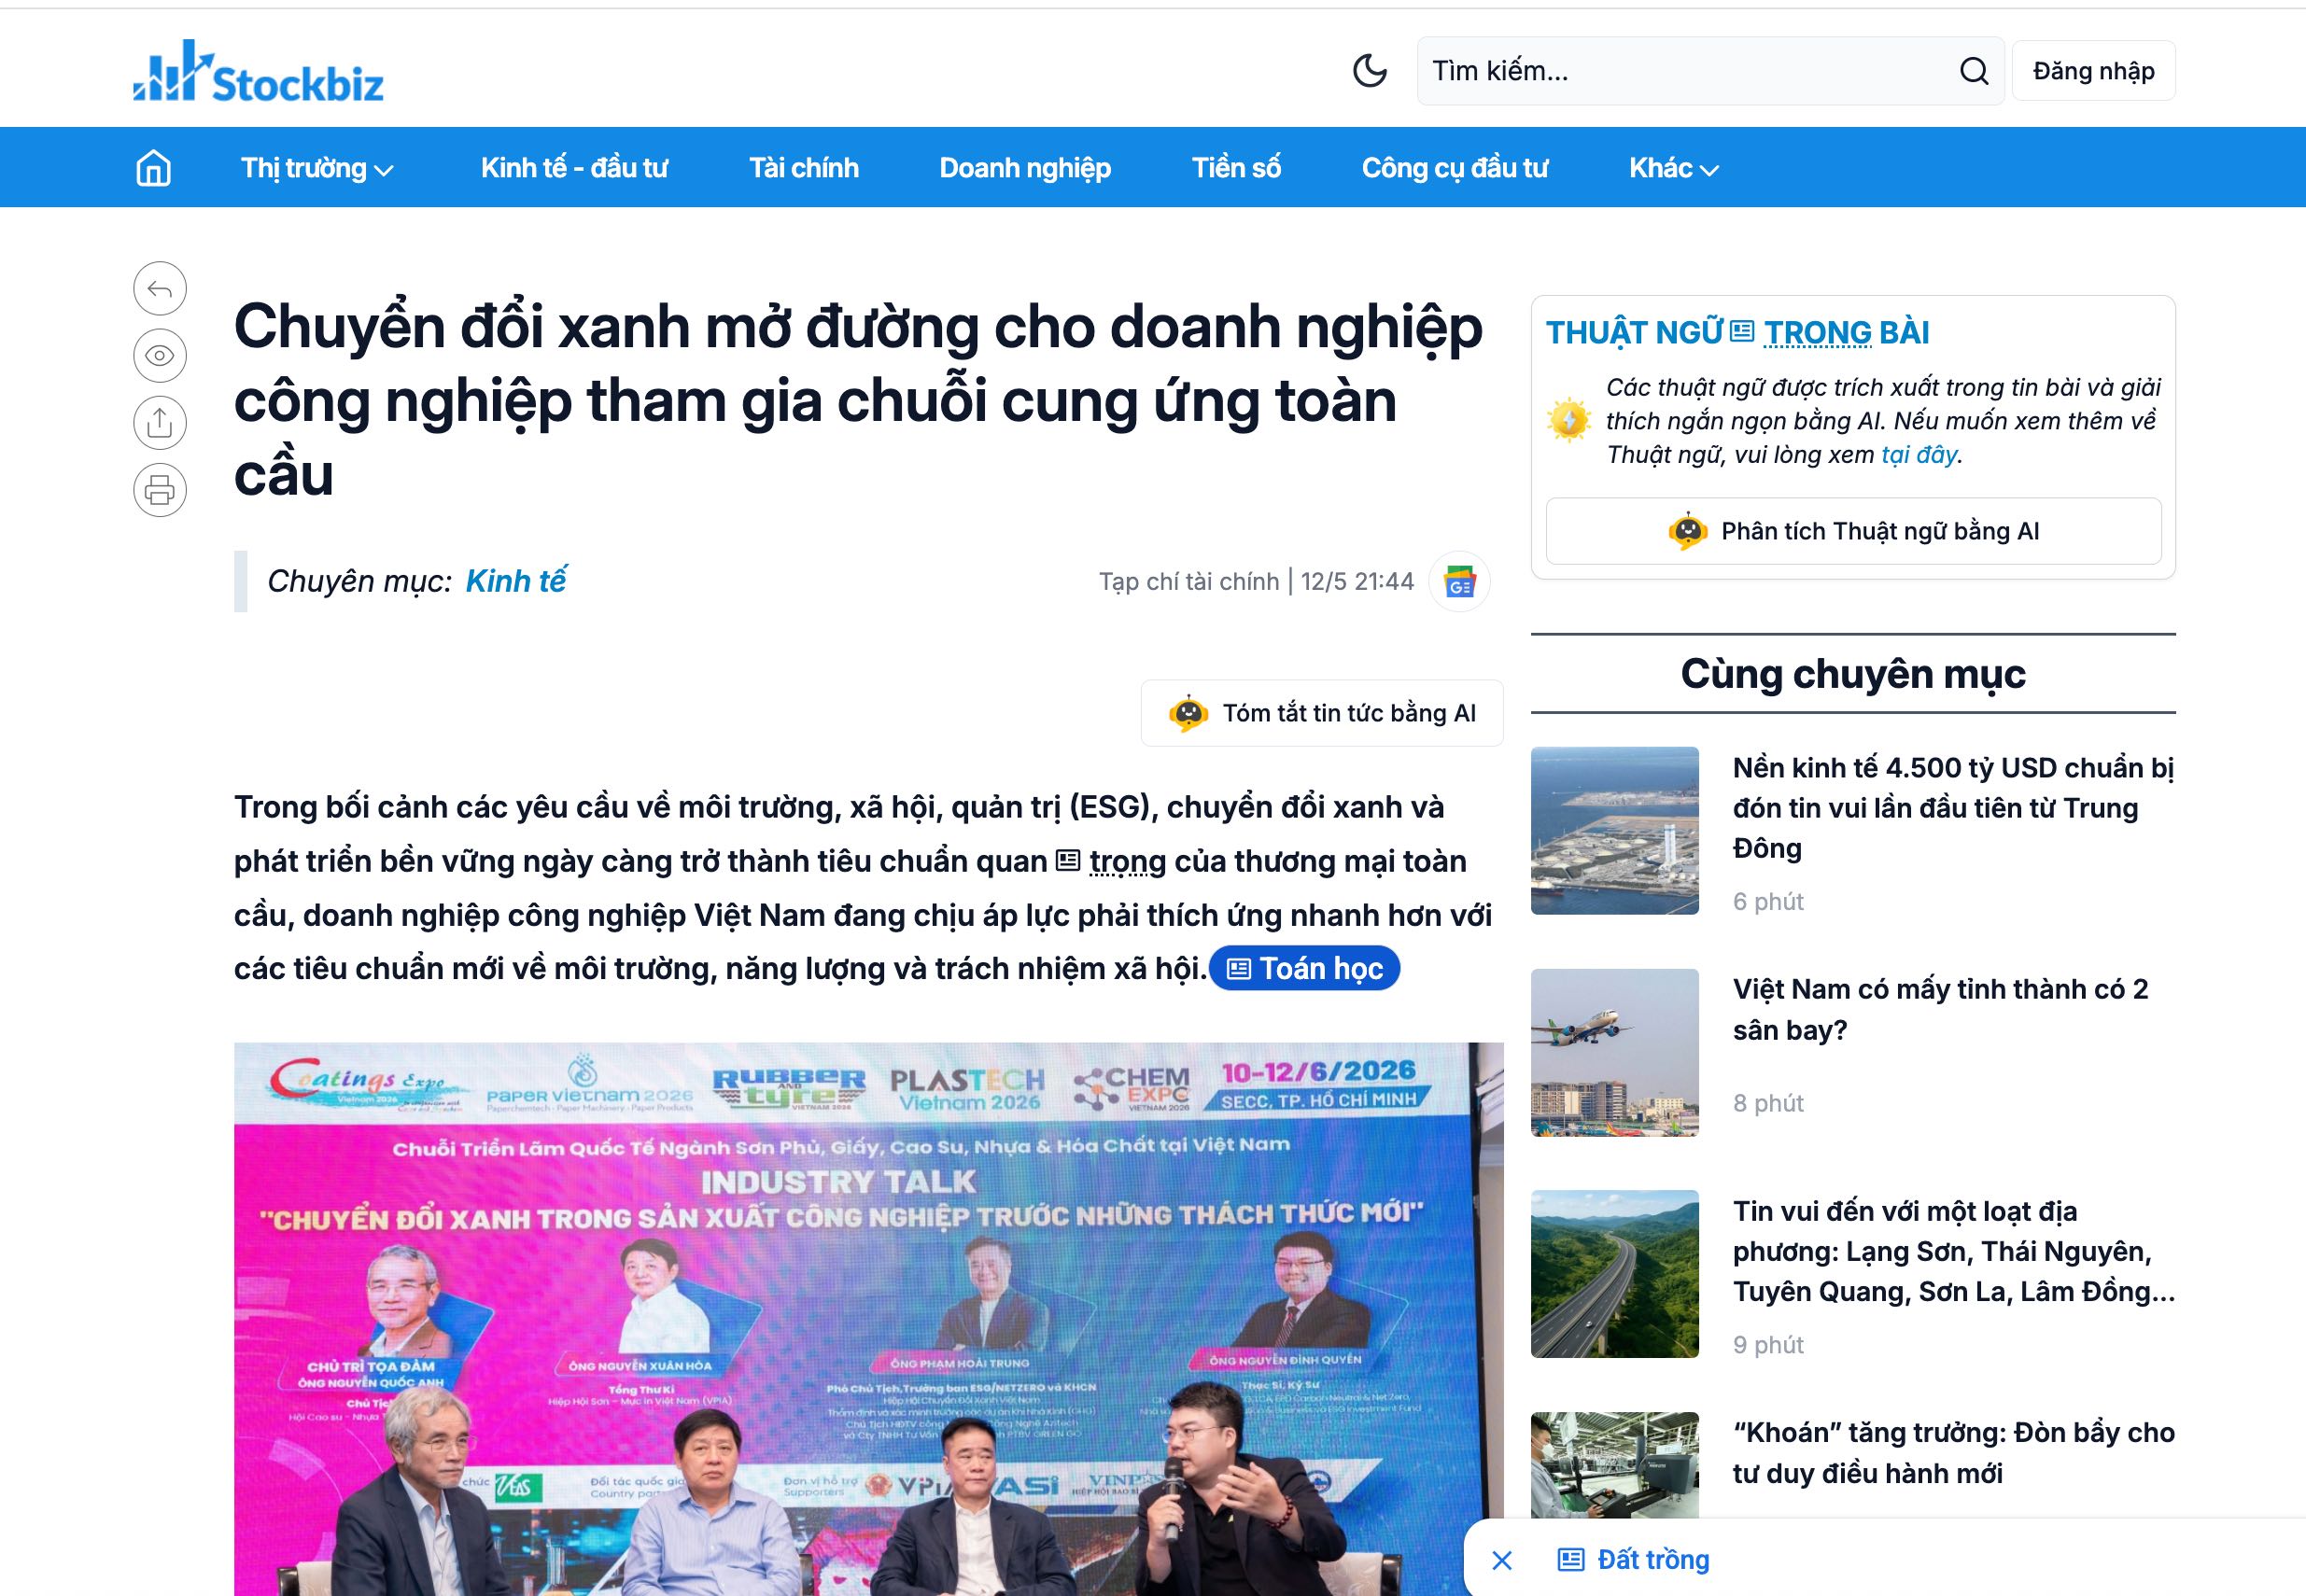Click the Cùng chuyên mục section heading
The height and width of the screenshot is (1596, 2306).
(1852, 674)
